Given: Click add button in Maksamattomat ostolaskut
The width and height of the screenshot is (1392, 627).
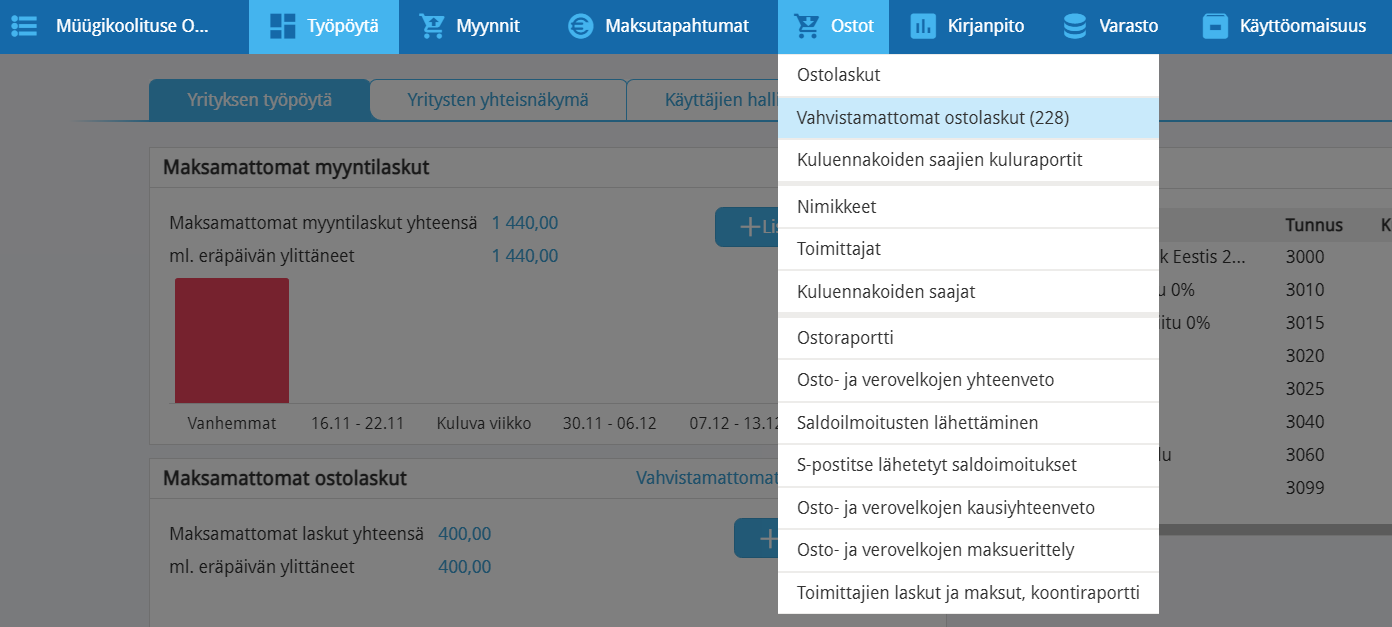Looking at the screenshot, I should pos(757,538).
